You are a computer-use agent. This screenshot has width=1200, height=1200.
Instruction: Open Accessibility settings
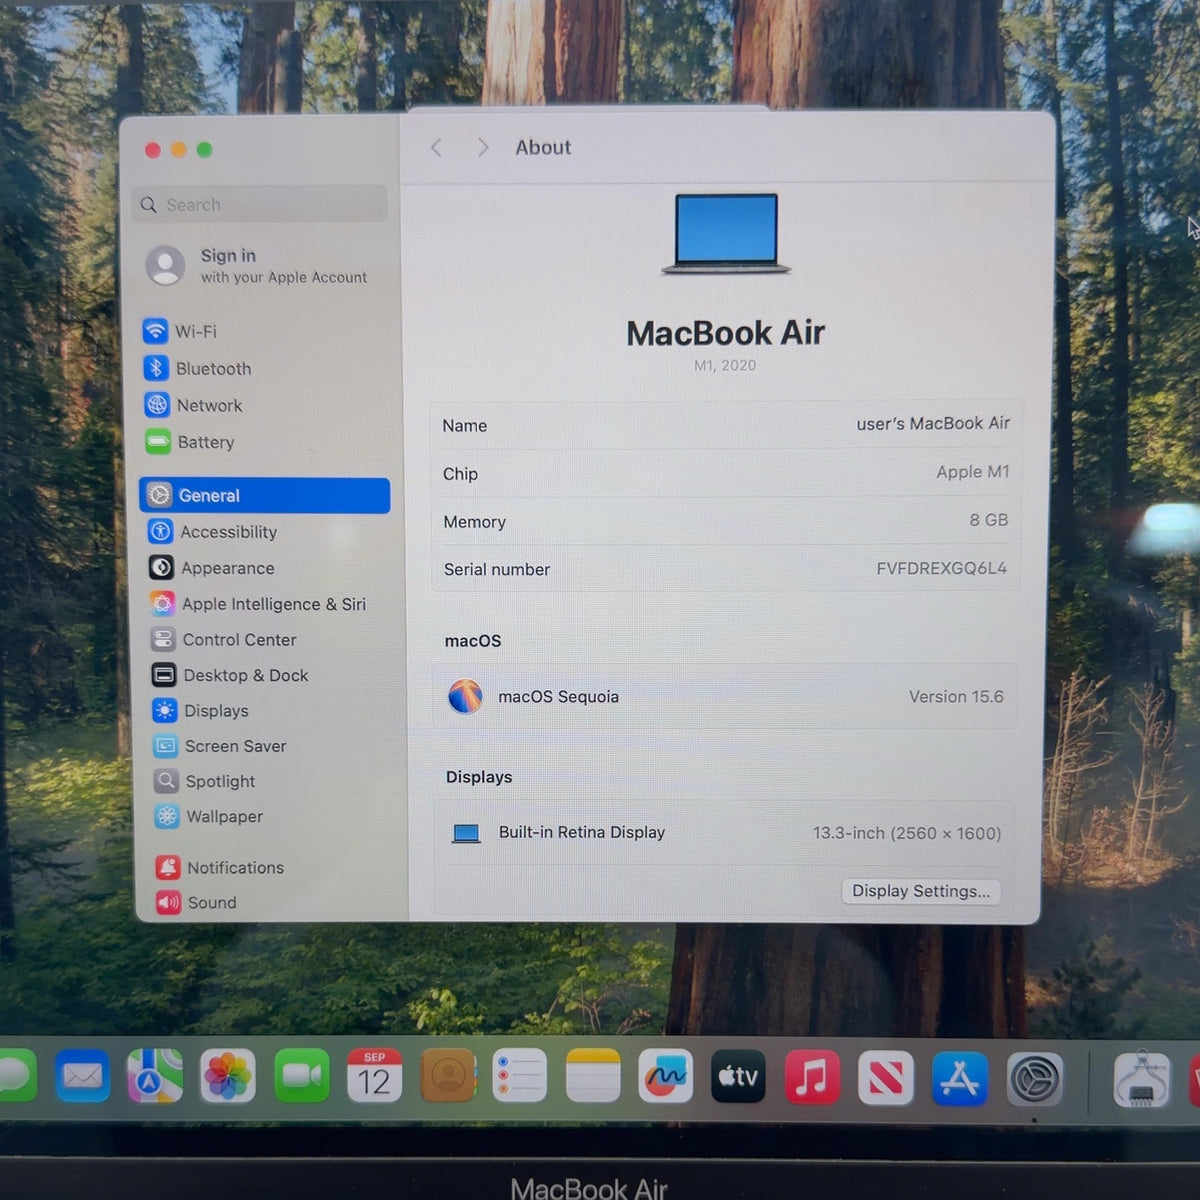tap(213, 532)
